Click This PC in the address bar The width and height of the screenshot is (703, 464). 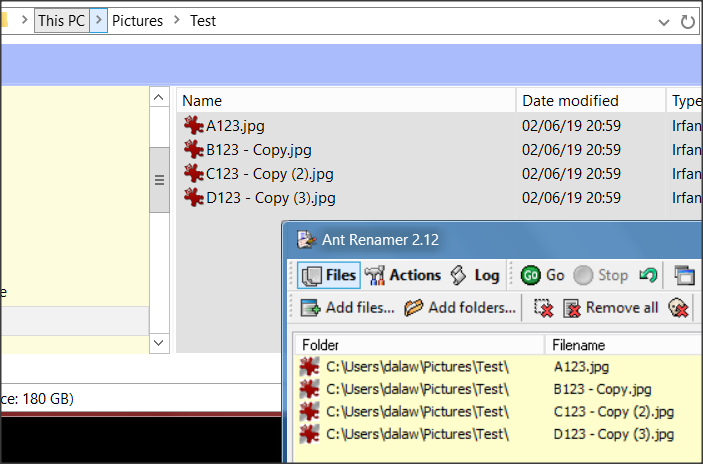coord(62,21)
